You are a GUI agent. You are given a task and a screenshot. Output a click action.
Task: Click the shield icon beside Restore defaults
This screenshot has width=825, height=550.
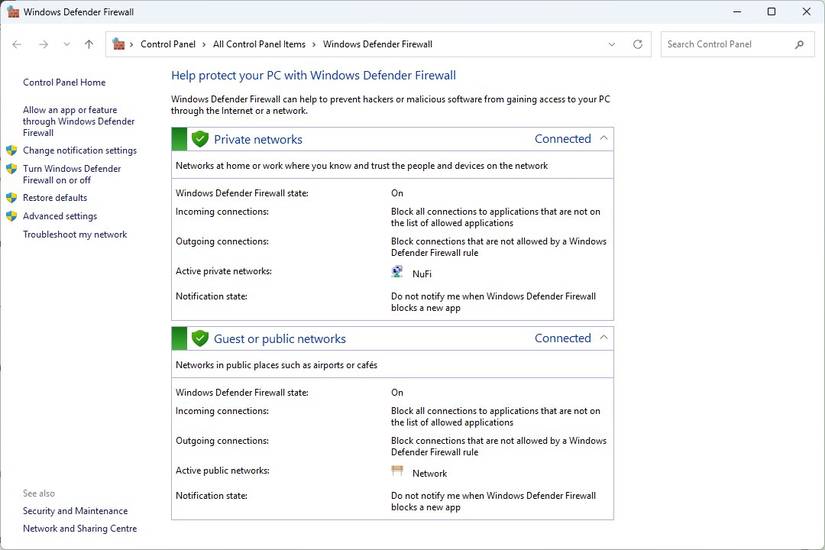coord(12,198)
